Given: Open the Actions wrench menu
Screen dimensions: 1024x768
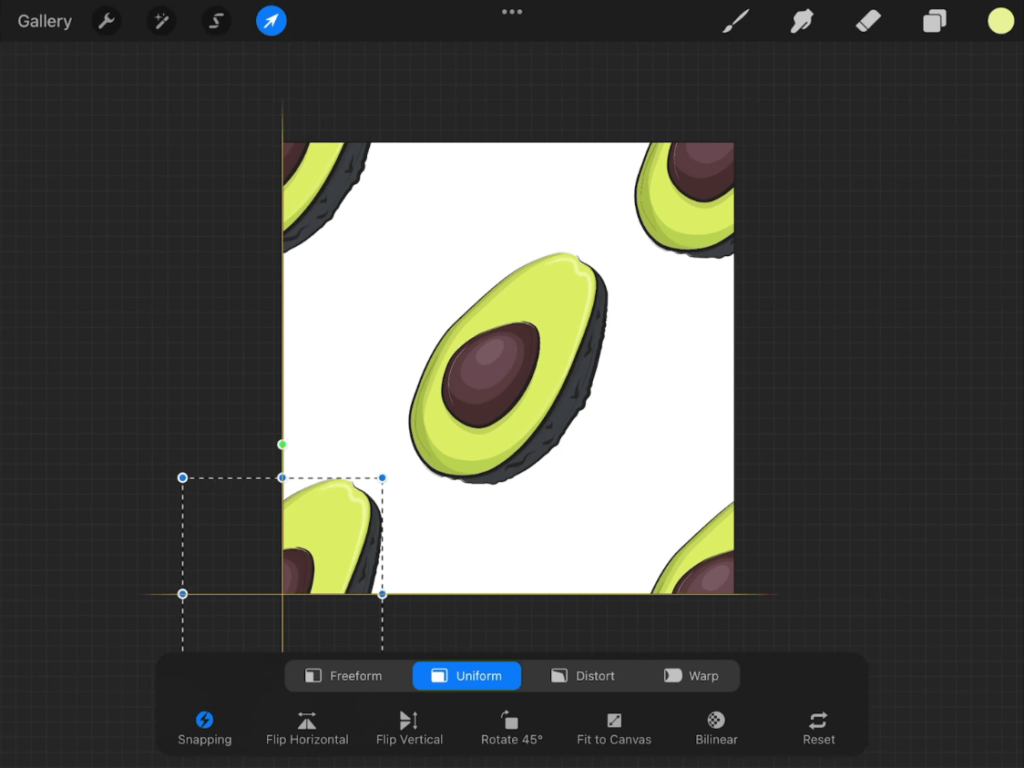Looking at the screenshot, I should pyautogui.click(x=107, y=21).
